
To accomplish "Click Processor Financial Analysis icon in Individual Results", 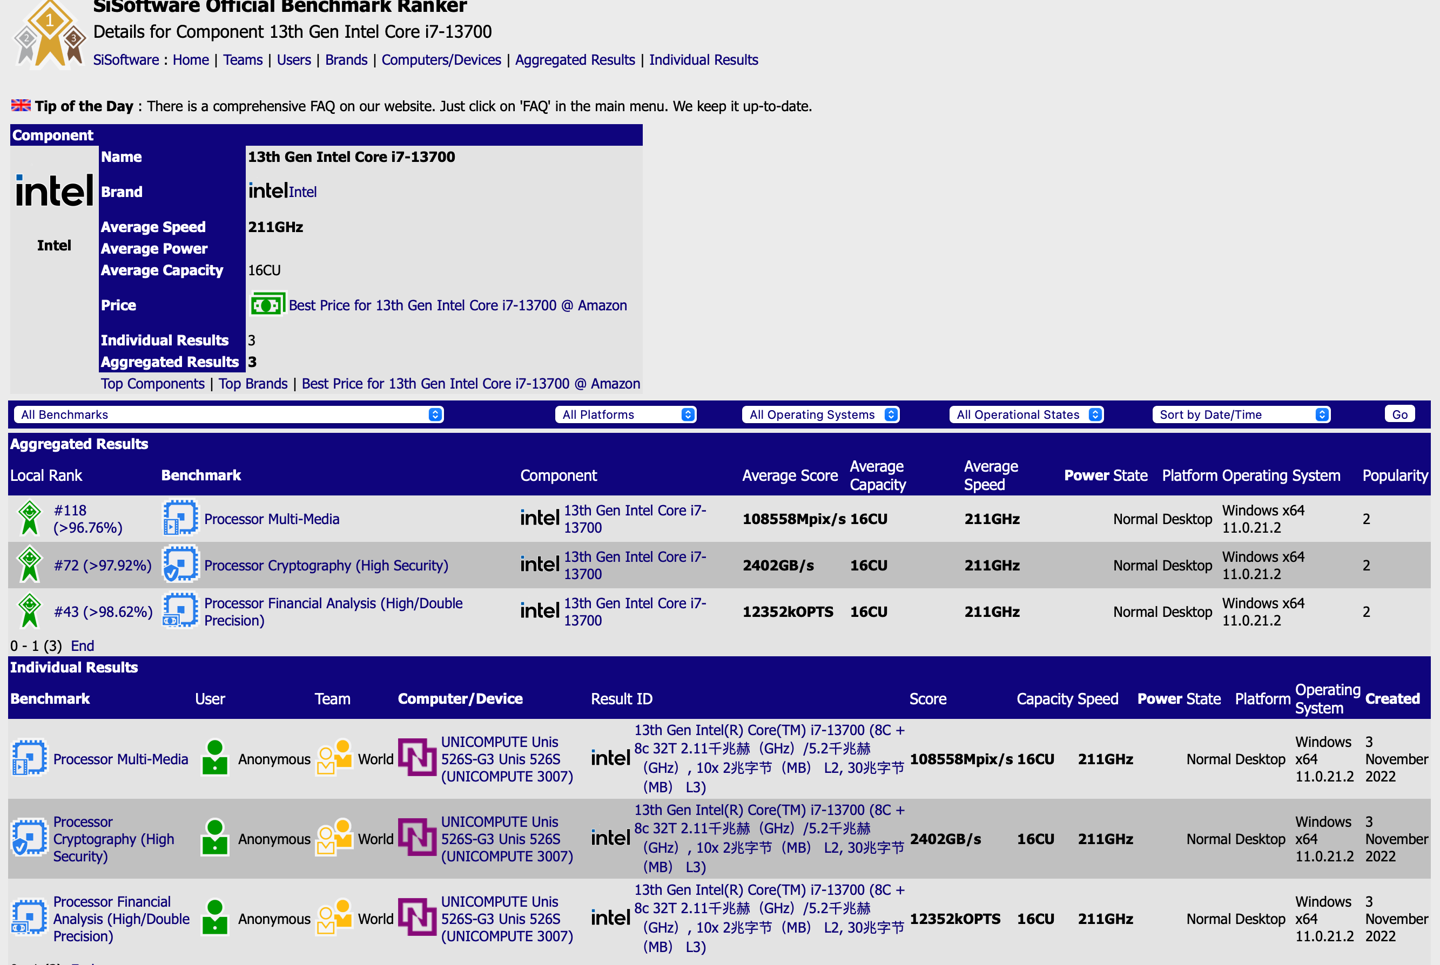I will (29, 918).
